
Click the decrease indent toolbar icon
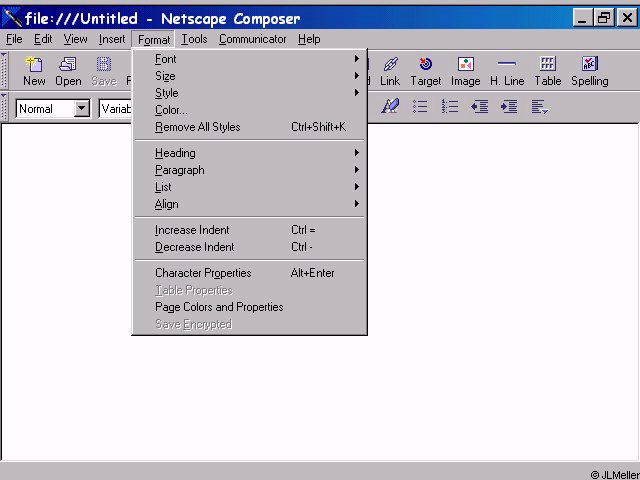click(479, 107)
